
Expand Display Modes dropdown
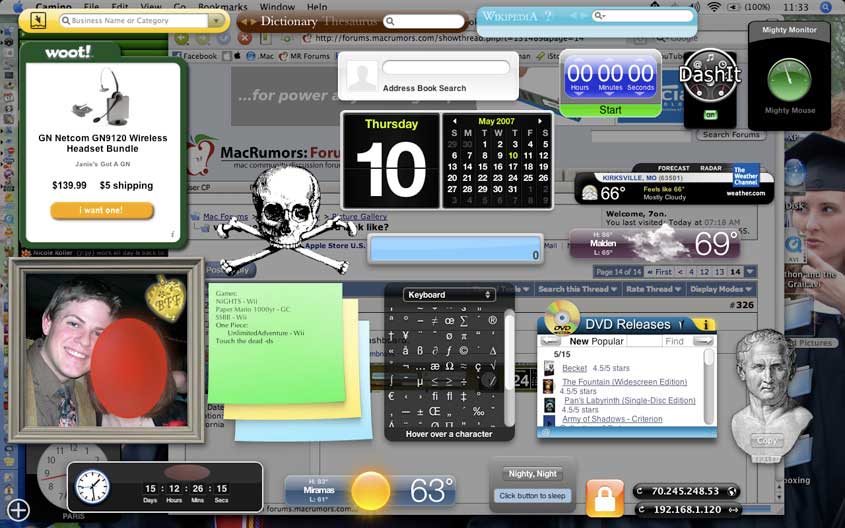(721, 289)
